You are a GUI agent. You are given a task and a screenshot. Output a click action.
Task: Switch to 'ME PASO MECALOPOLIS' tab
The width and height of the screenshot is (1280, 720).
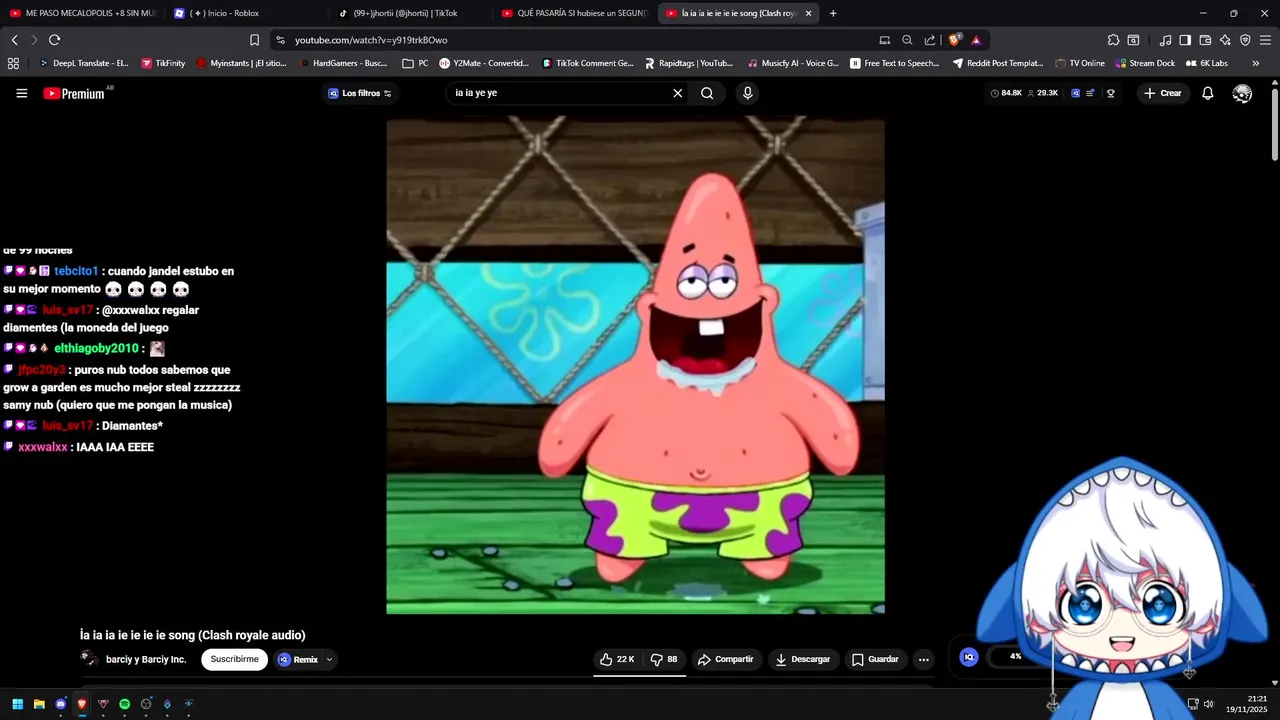[82, 13]
